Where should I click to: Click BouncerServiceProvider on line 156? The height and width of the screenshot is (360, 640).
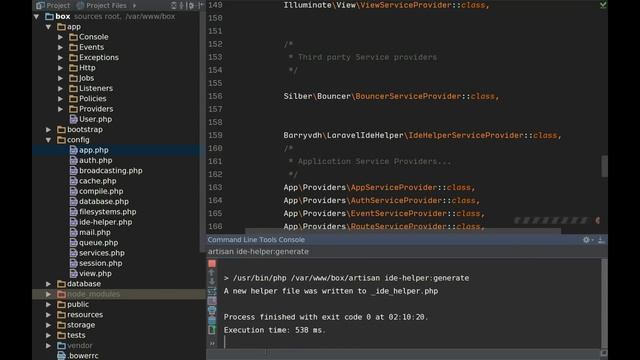tap(408, 96)
